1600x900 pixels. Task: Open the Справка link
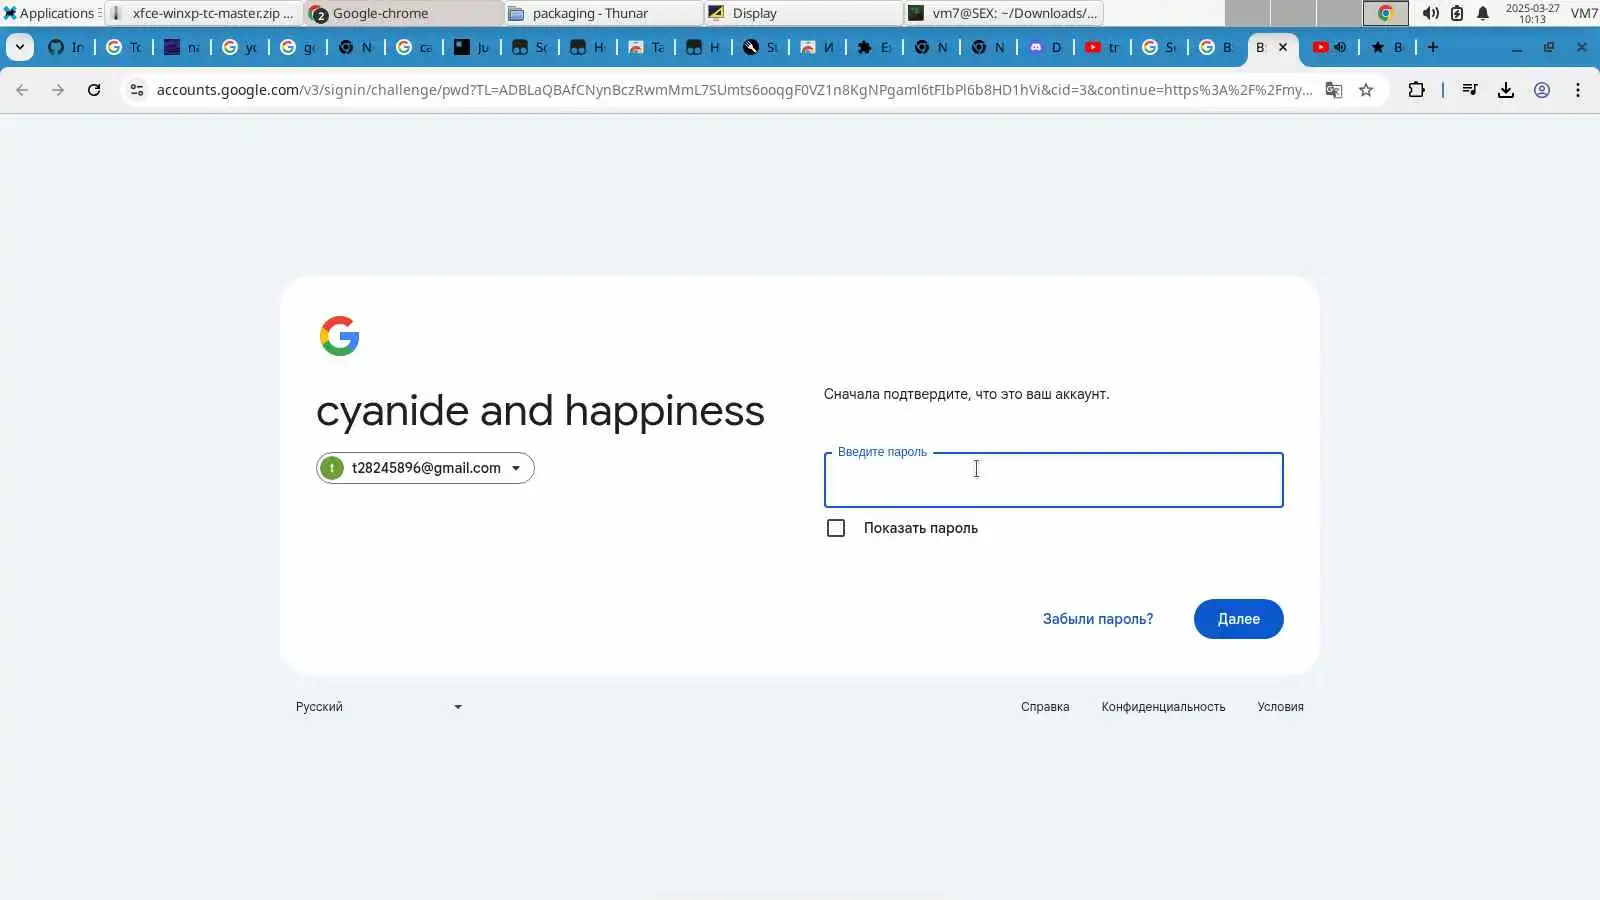pyautogui.click(x=1045, y=707)
